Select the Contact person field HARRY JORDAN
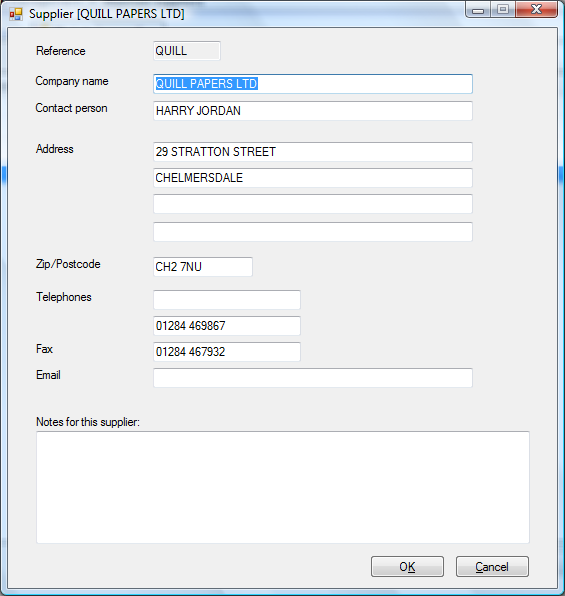The image size is (565, 596). click(313, 111)
